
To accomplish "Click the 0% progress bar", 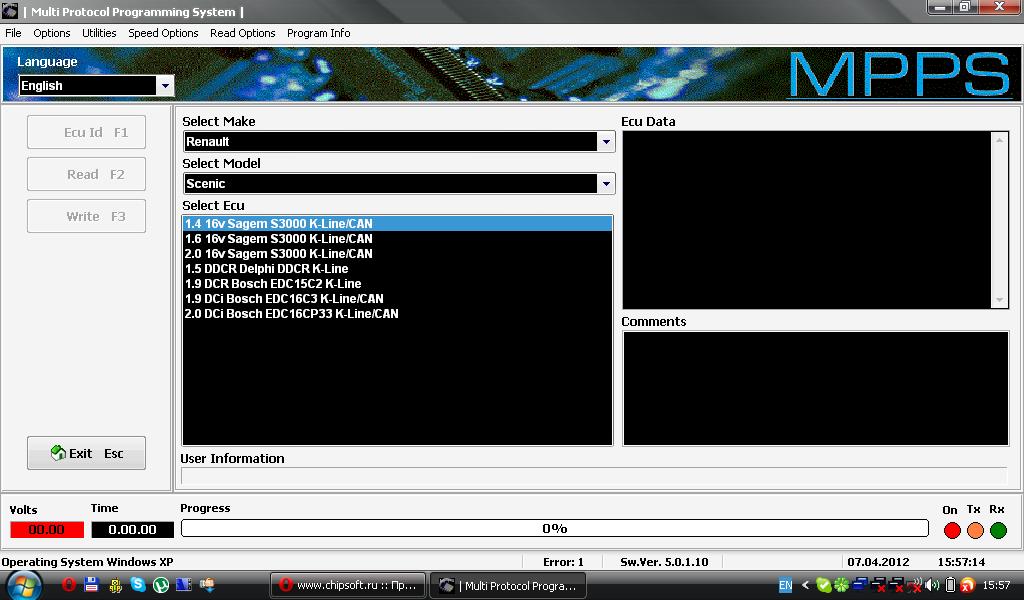I will tap(554, 528).
